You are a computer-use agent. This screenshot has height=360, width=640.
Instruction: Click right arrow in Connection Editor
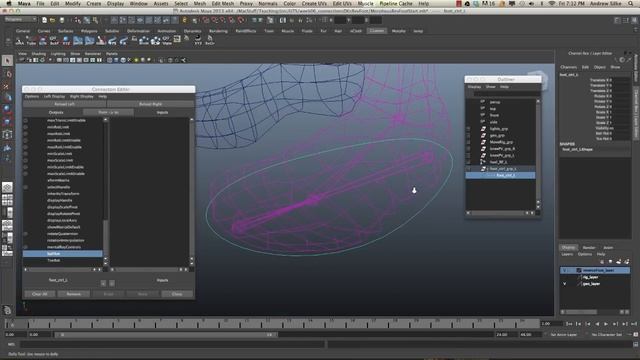tap(112, 283)
